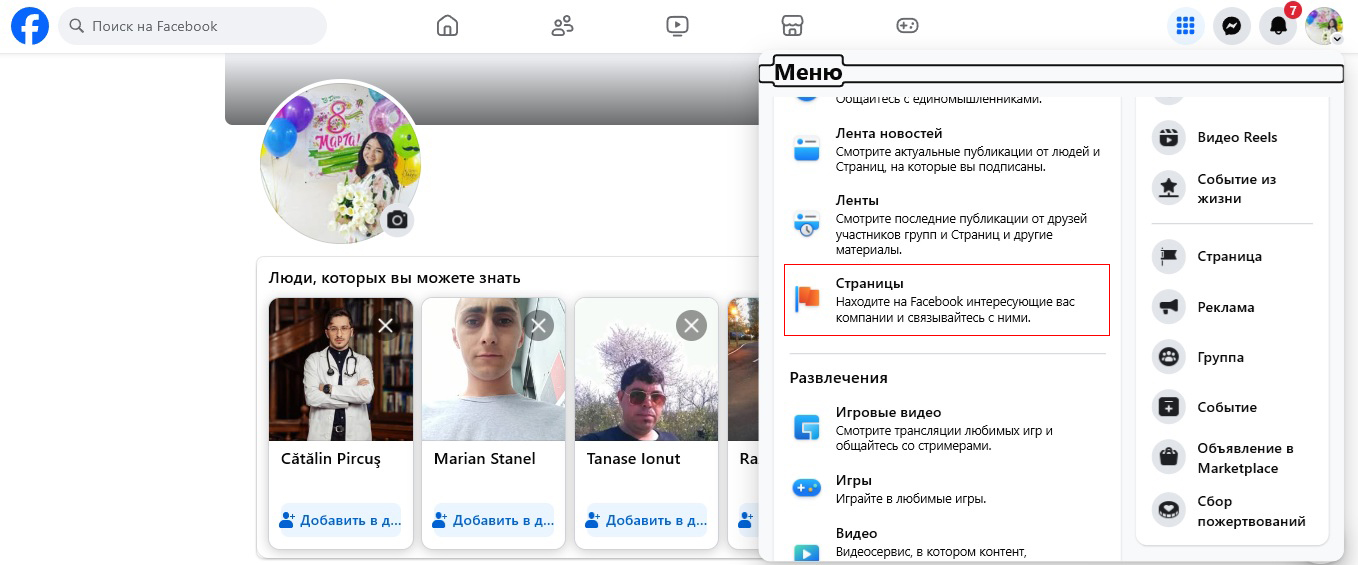Go to the Home tab
Image resolution: width=1358 pixels, height=565 pixels.
point(447,26)
